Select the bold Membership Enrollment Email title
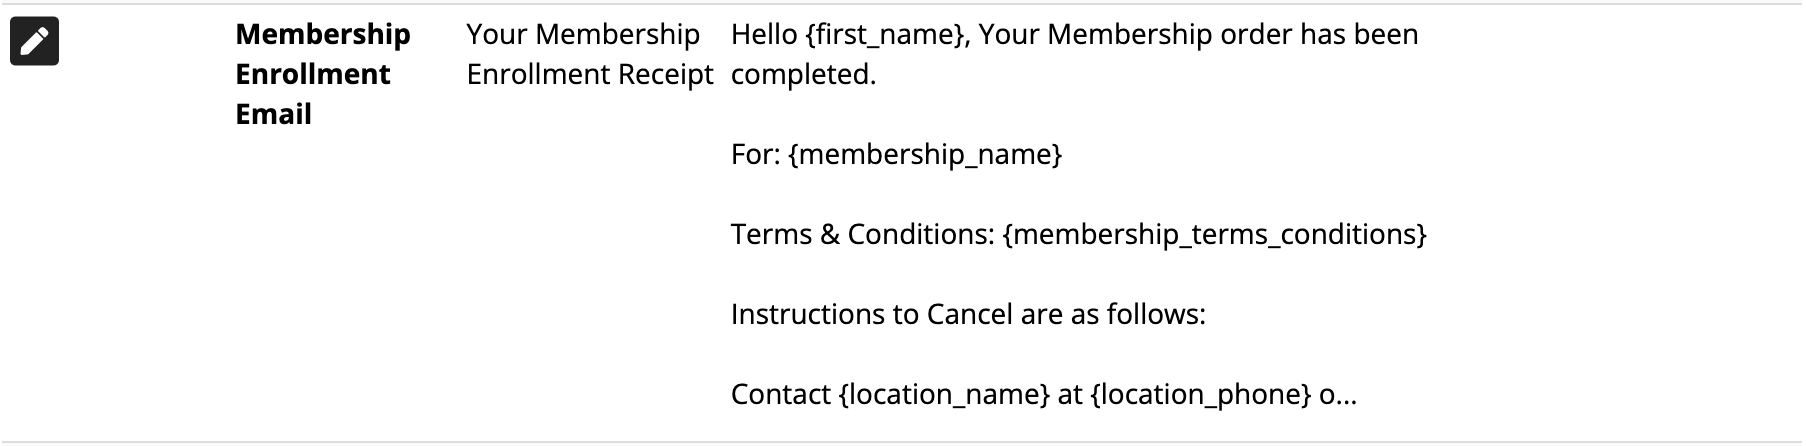This screenshot has height=446, width=1806. point(323,74)
